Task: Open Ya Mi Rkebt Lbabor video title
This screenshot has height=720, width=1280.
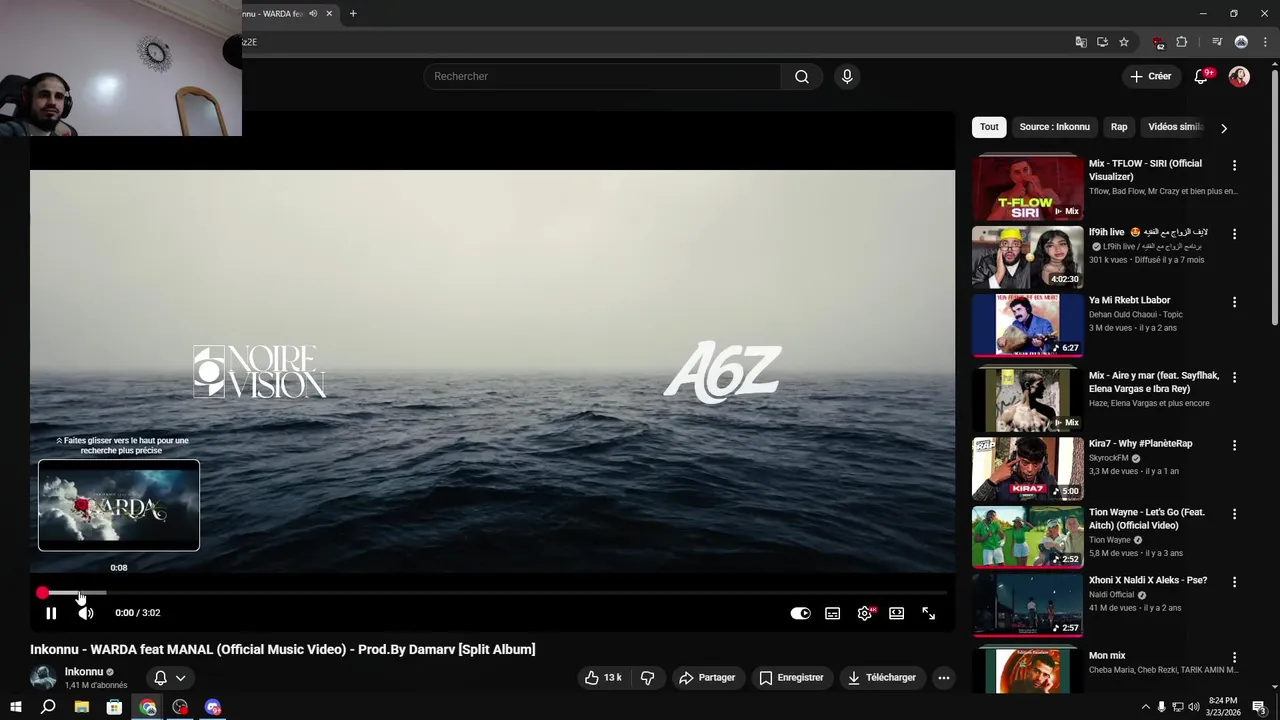Action: coord(1129,300)
